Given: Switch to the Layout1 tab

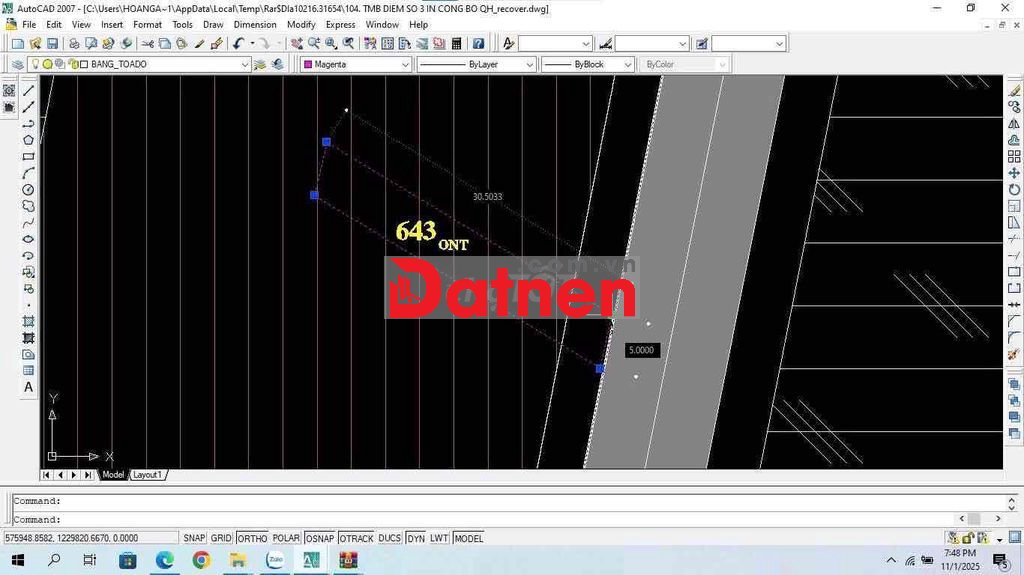Looking at the screenshot, I should pyautogui.click(x=147, y=475).
